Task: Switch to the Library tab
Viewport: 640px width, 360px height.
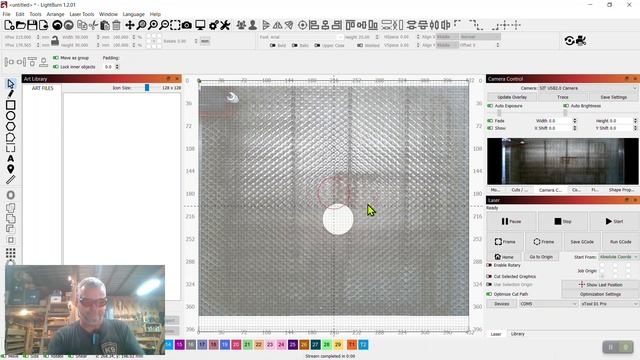Action: pyautogui.click(x=517, y=334)
